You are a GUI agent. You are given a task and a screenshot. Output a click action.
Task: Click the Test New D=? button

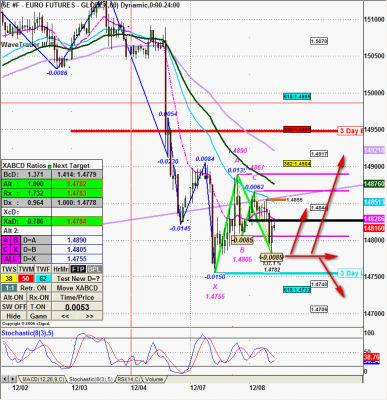click(77, 278)
